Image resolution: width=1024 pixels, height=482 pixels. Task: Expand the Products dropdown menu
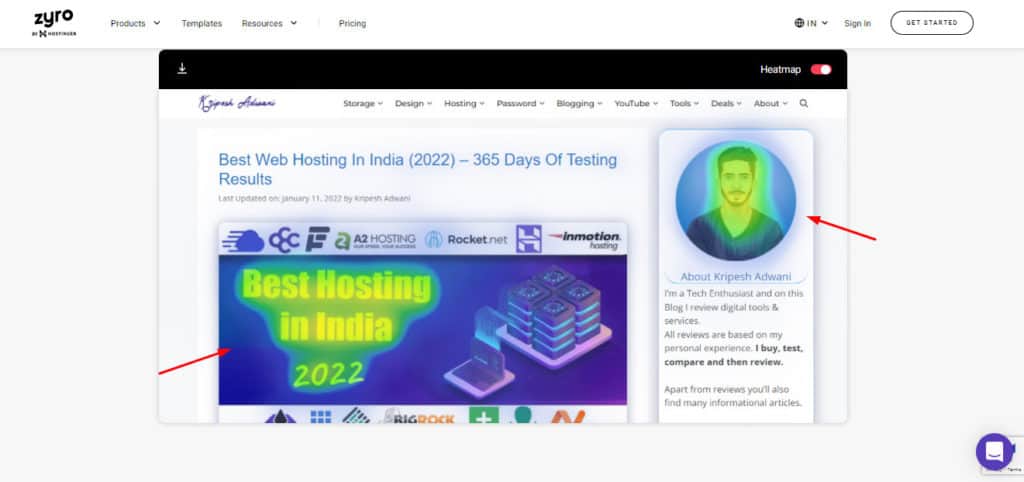pyautogui.click(x=135, y=23)
